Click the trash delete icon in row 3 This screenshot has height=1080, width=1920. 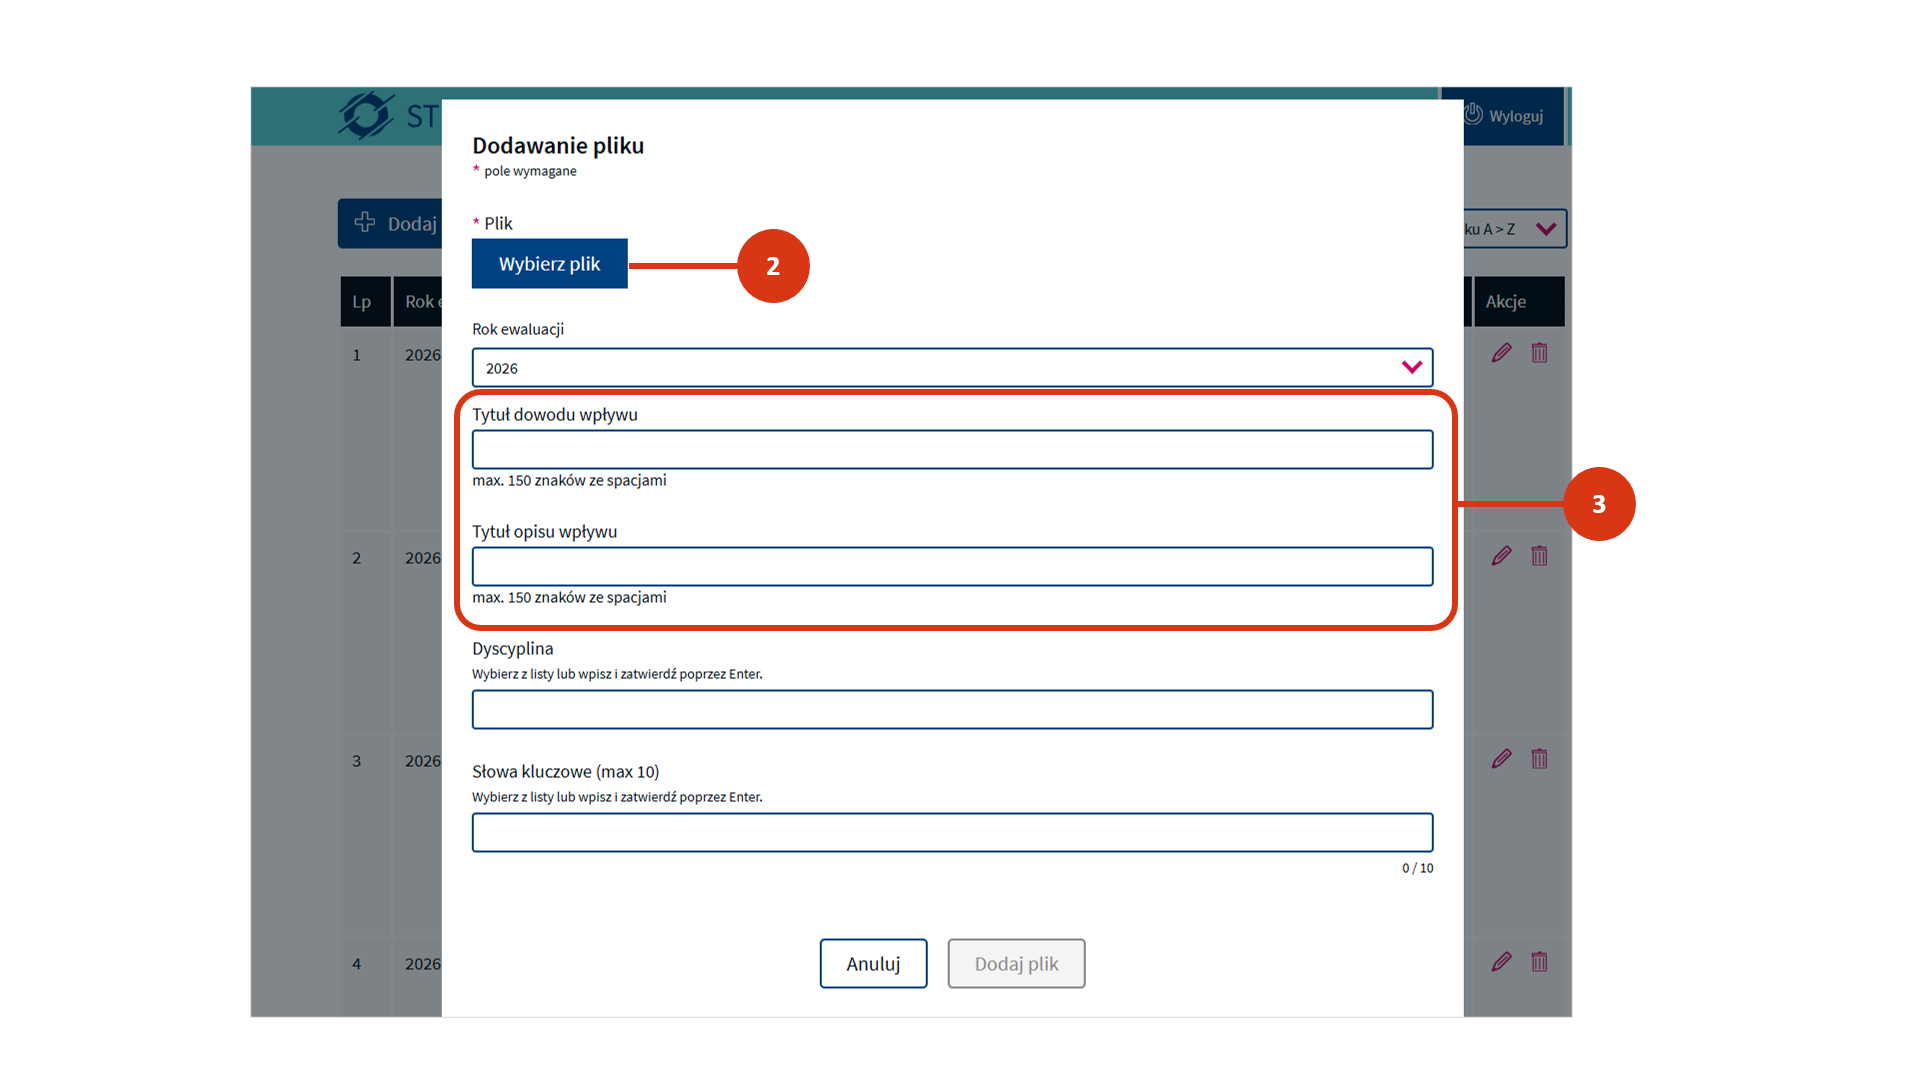click(x=1539, y=759)
